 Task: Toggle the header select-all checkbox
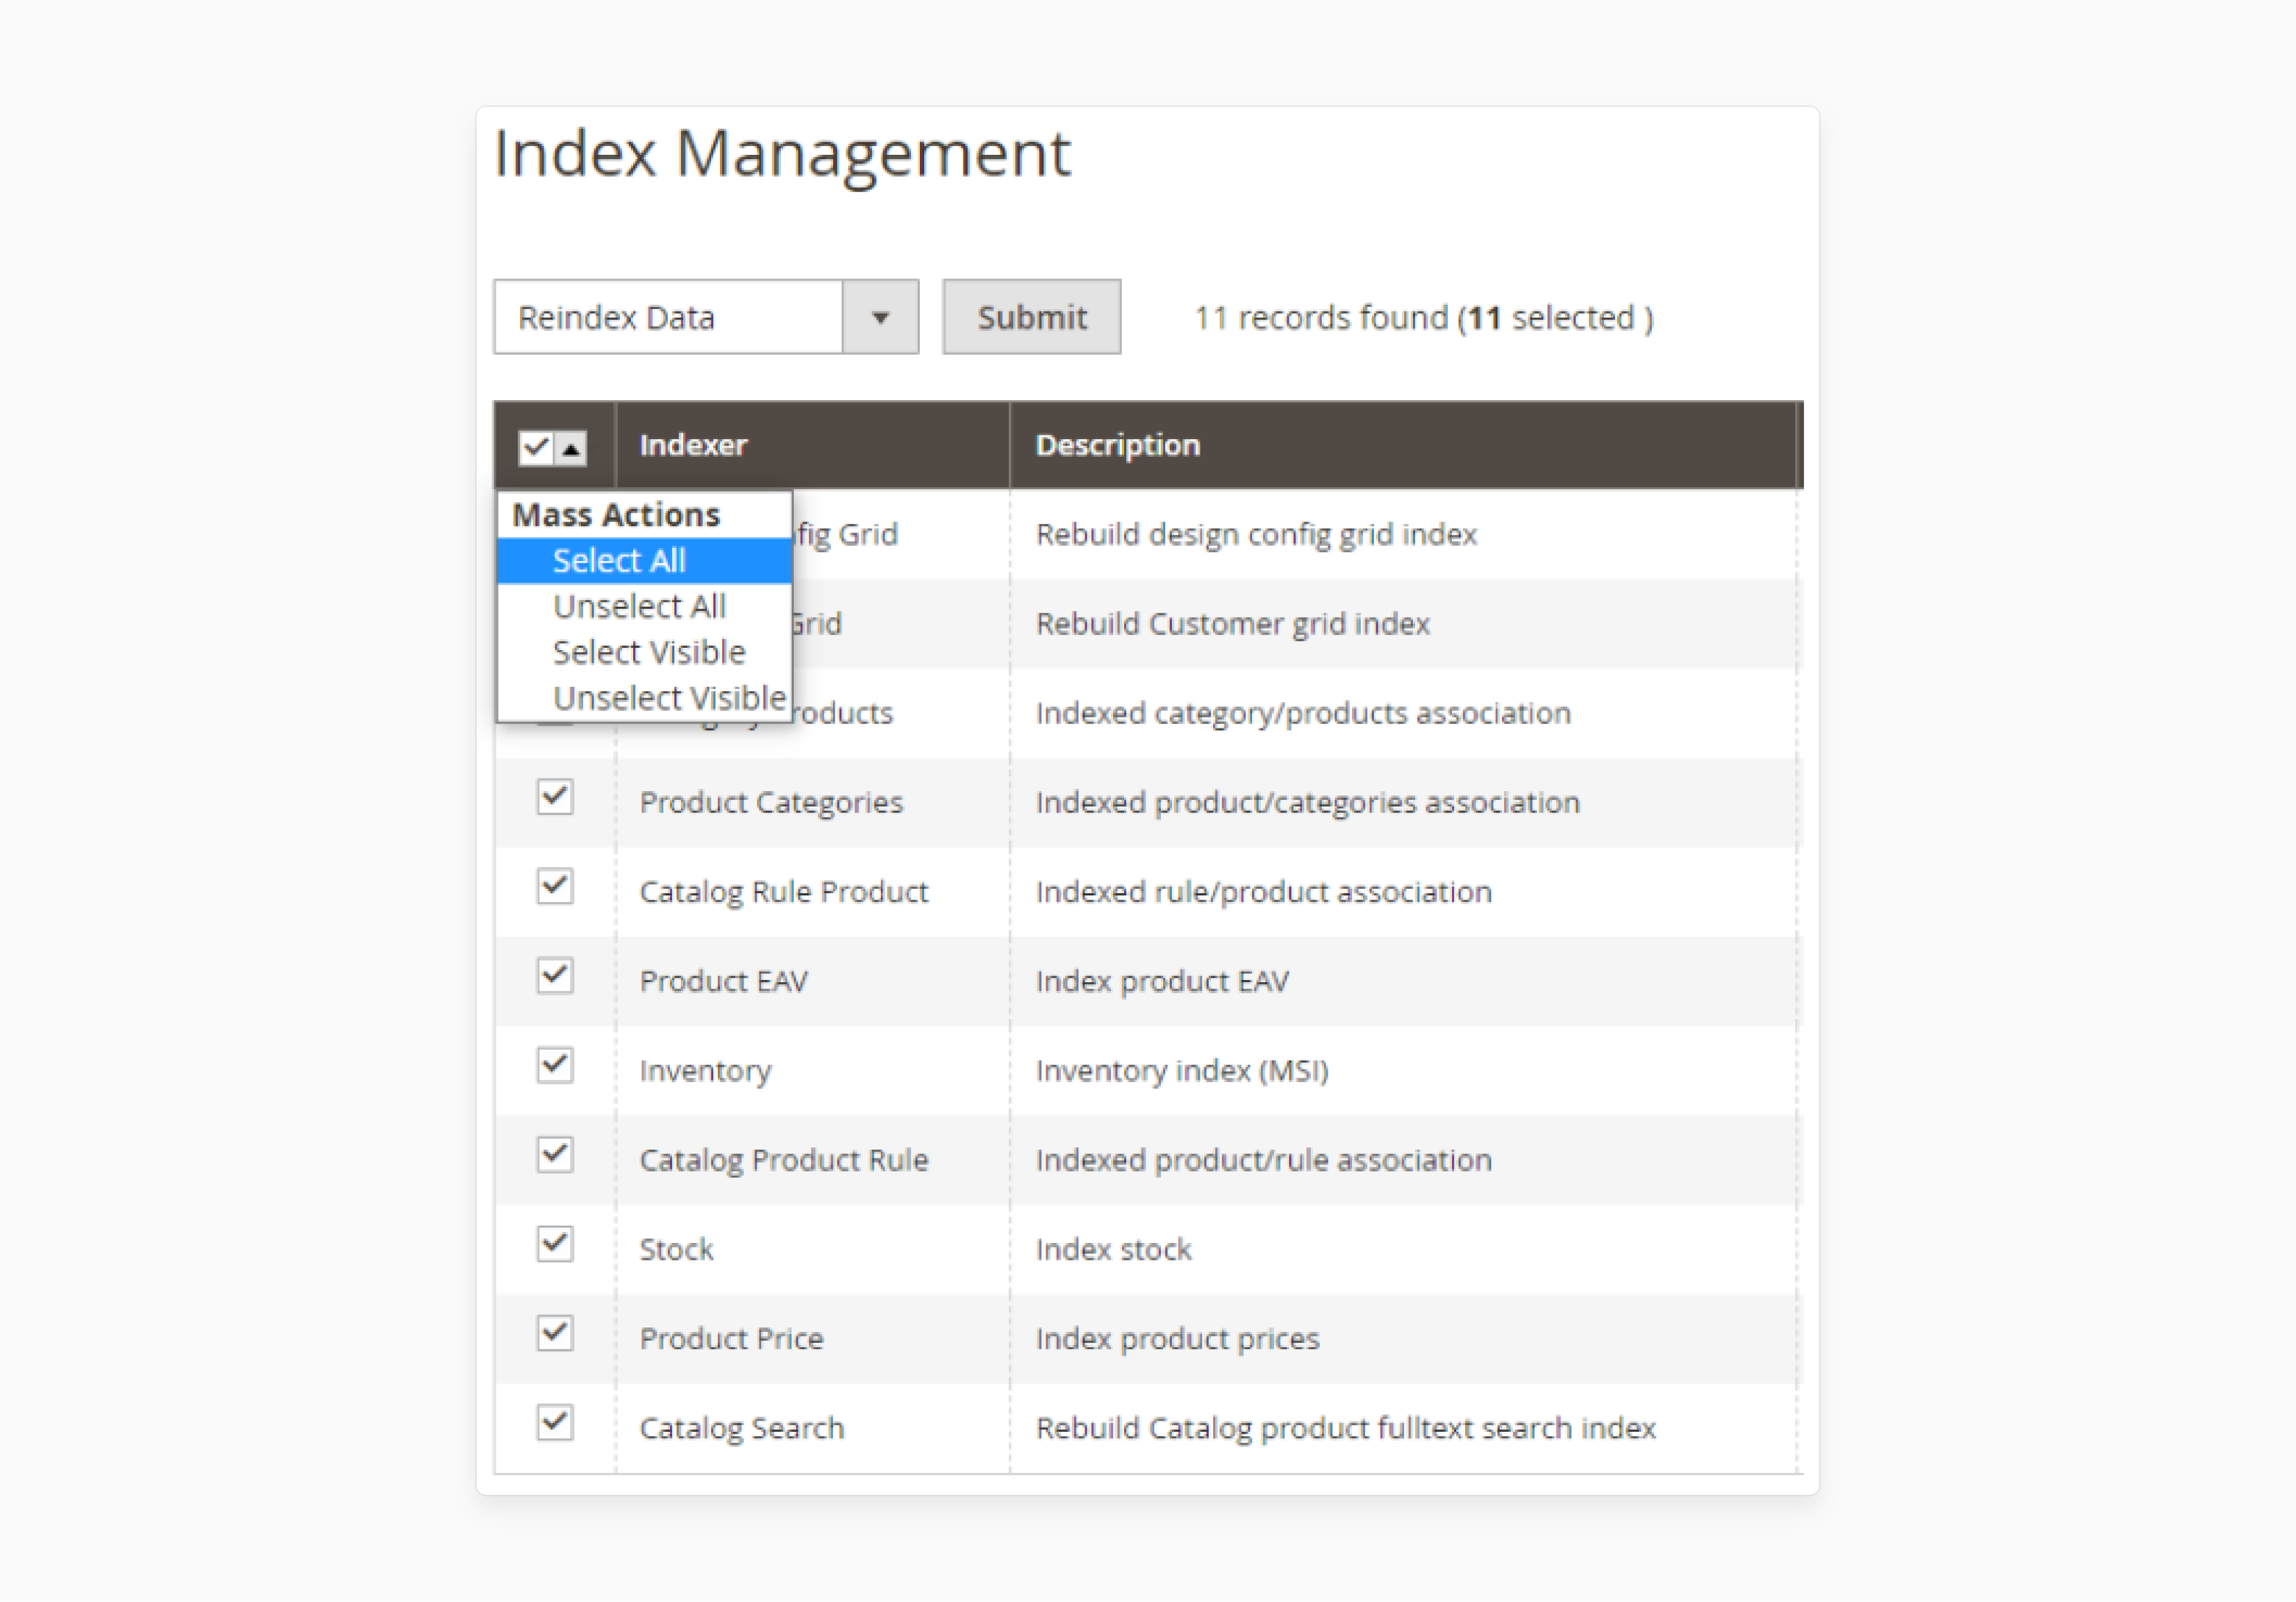(x=536, y=447)
